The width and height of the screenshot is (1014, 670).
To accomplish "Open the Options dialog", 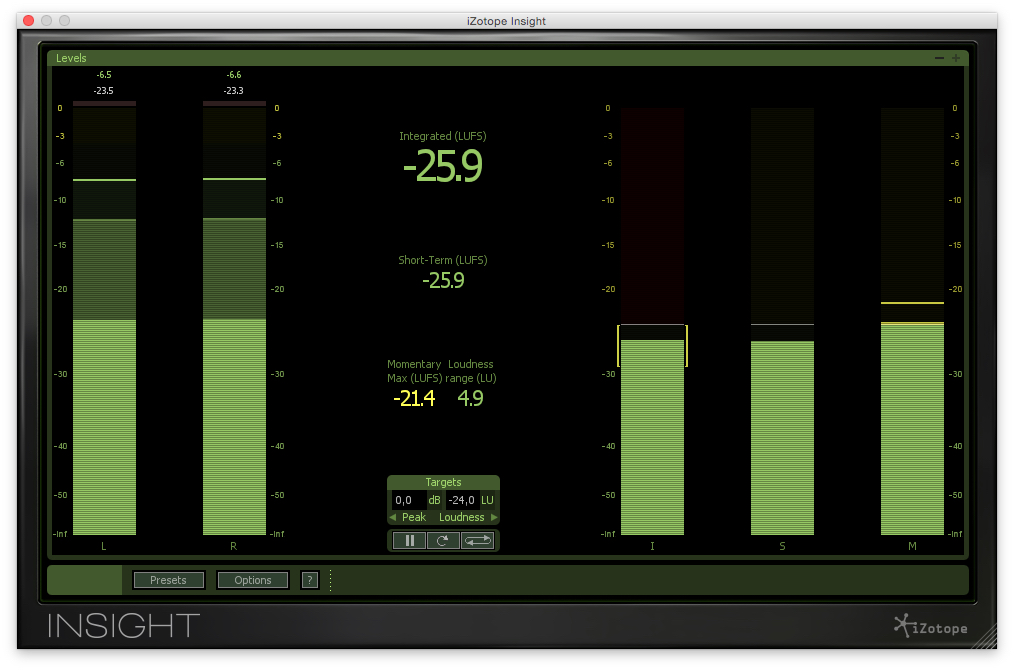I will coord(252,580).
